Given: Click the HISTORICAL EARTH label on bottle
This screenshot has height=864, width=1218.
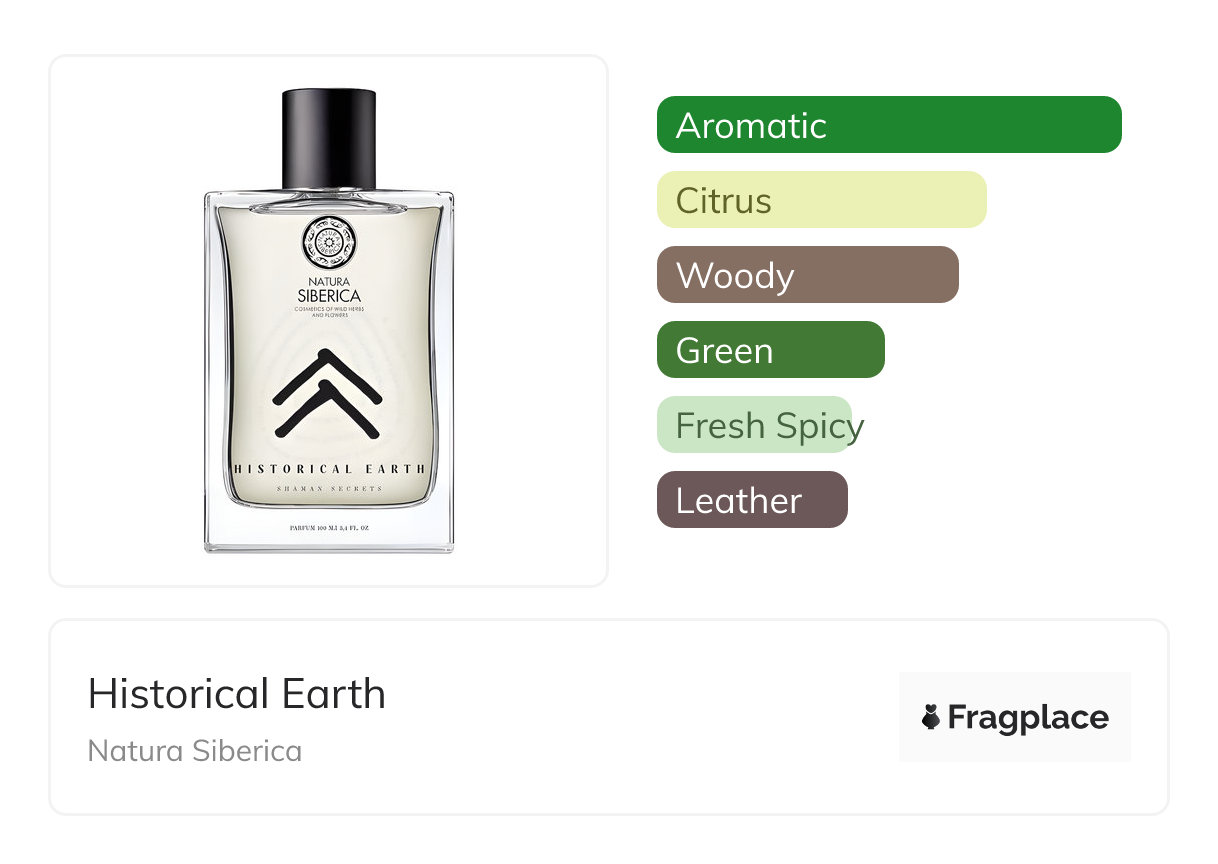Looking at the screenshot, I should pos(329,469).
